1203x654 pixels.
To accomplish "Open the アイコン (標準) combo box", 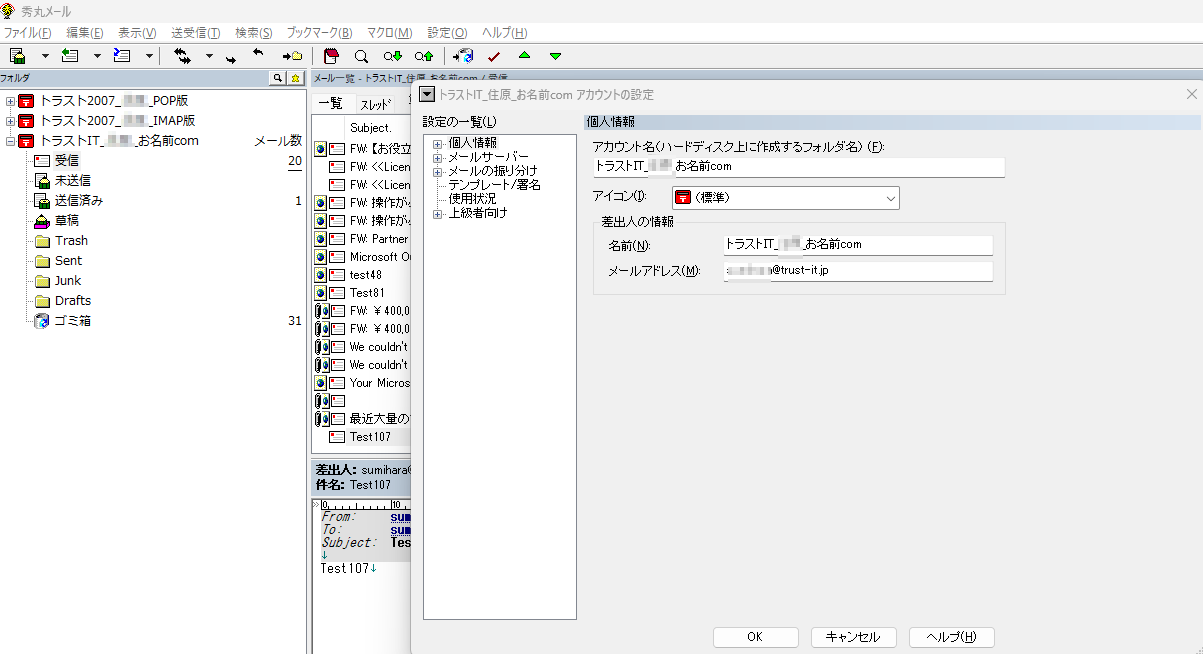I will point(785,198).
